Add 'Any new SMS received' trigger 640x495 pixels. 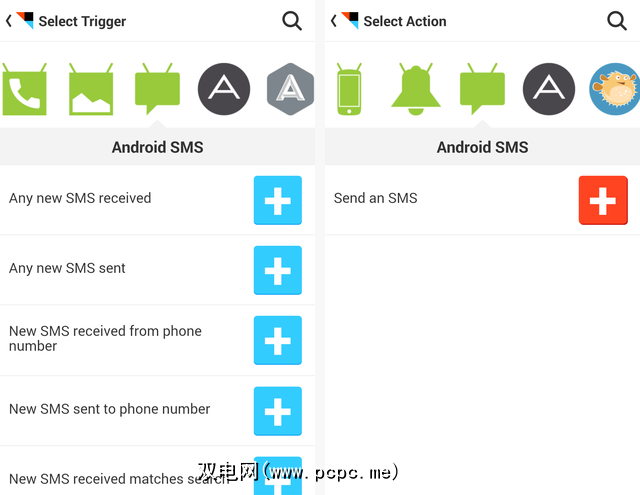[x=278, y=200]
